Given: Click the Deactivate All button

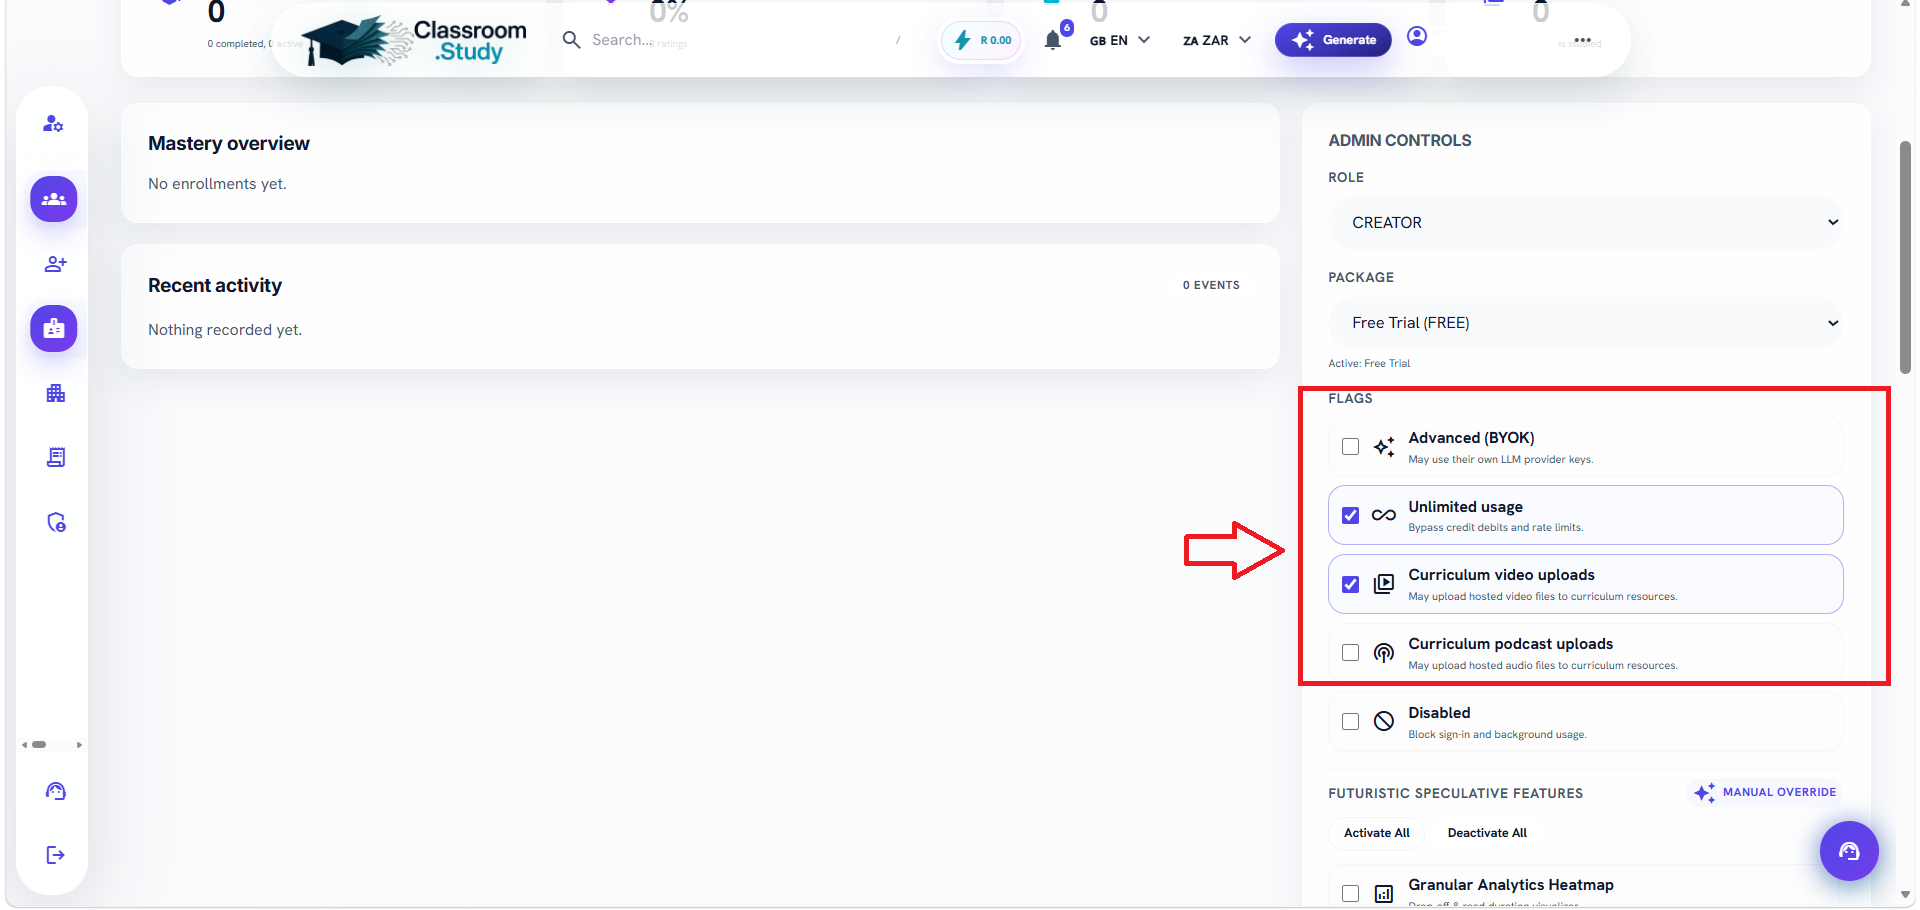Looking at the screenshot, I should [1487, 833].
